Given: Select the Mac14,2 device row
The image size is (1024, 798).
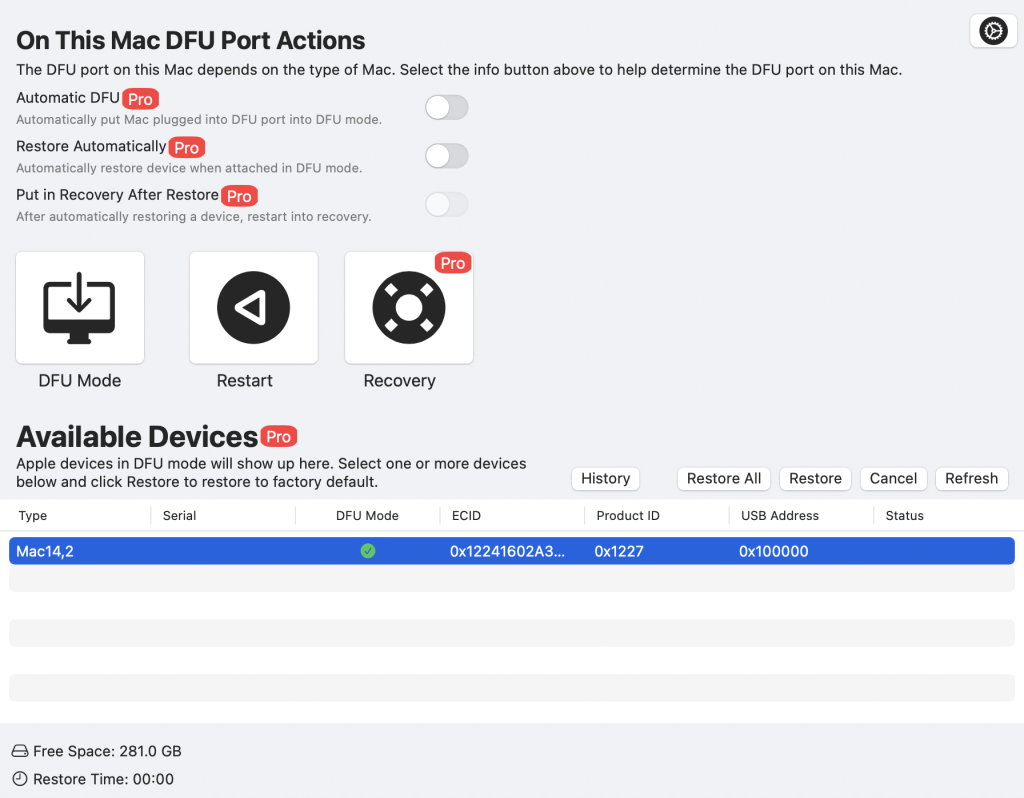Looking at the screenshot, I should tap(200, 551).
